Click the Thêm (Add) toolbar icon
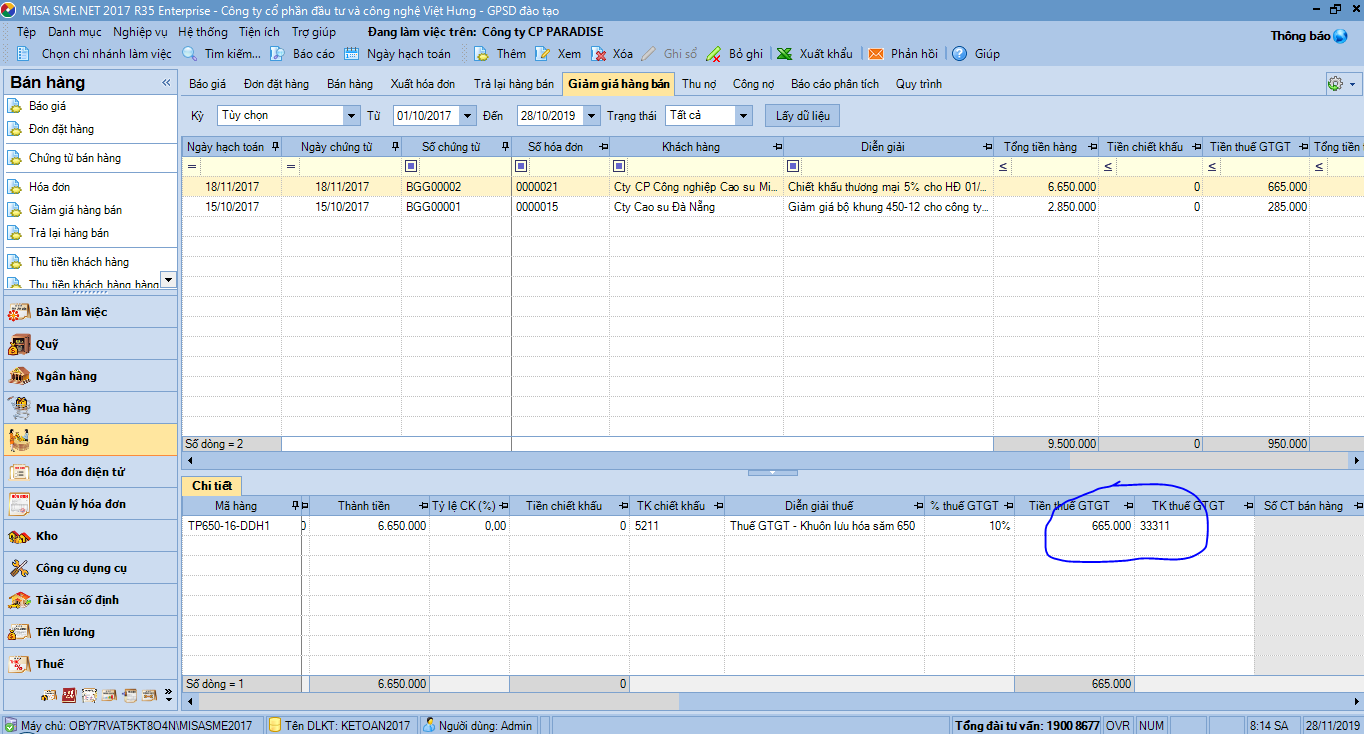1364x734 pixels. pos(482,54)
